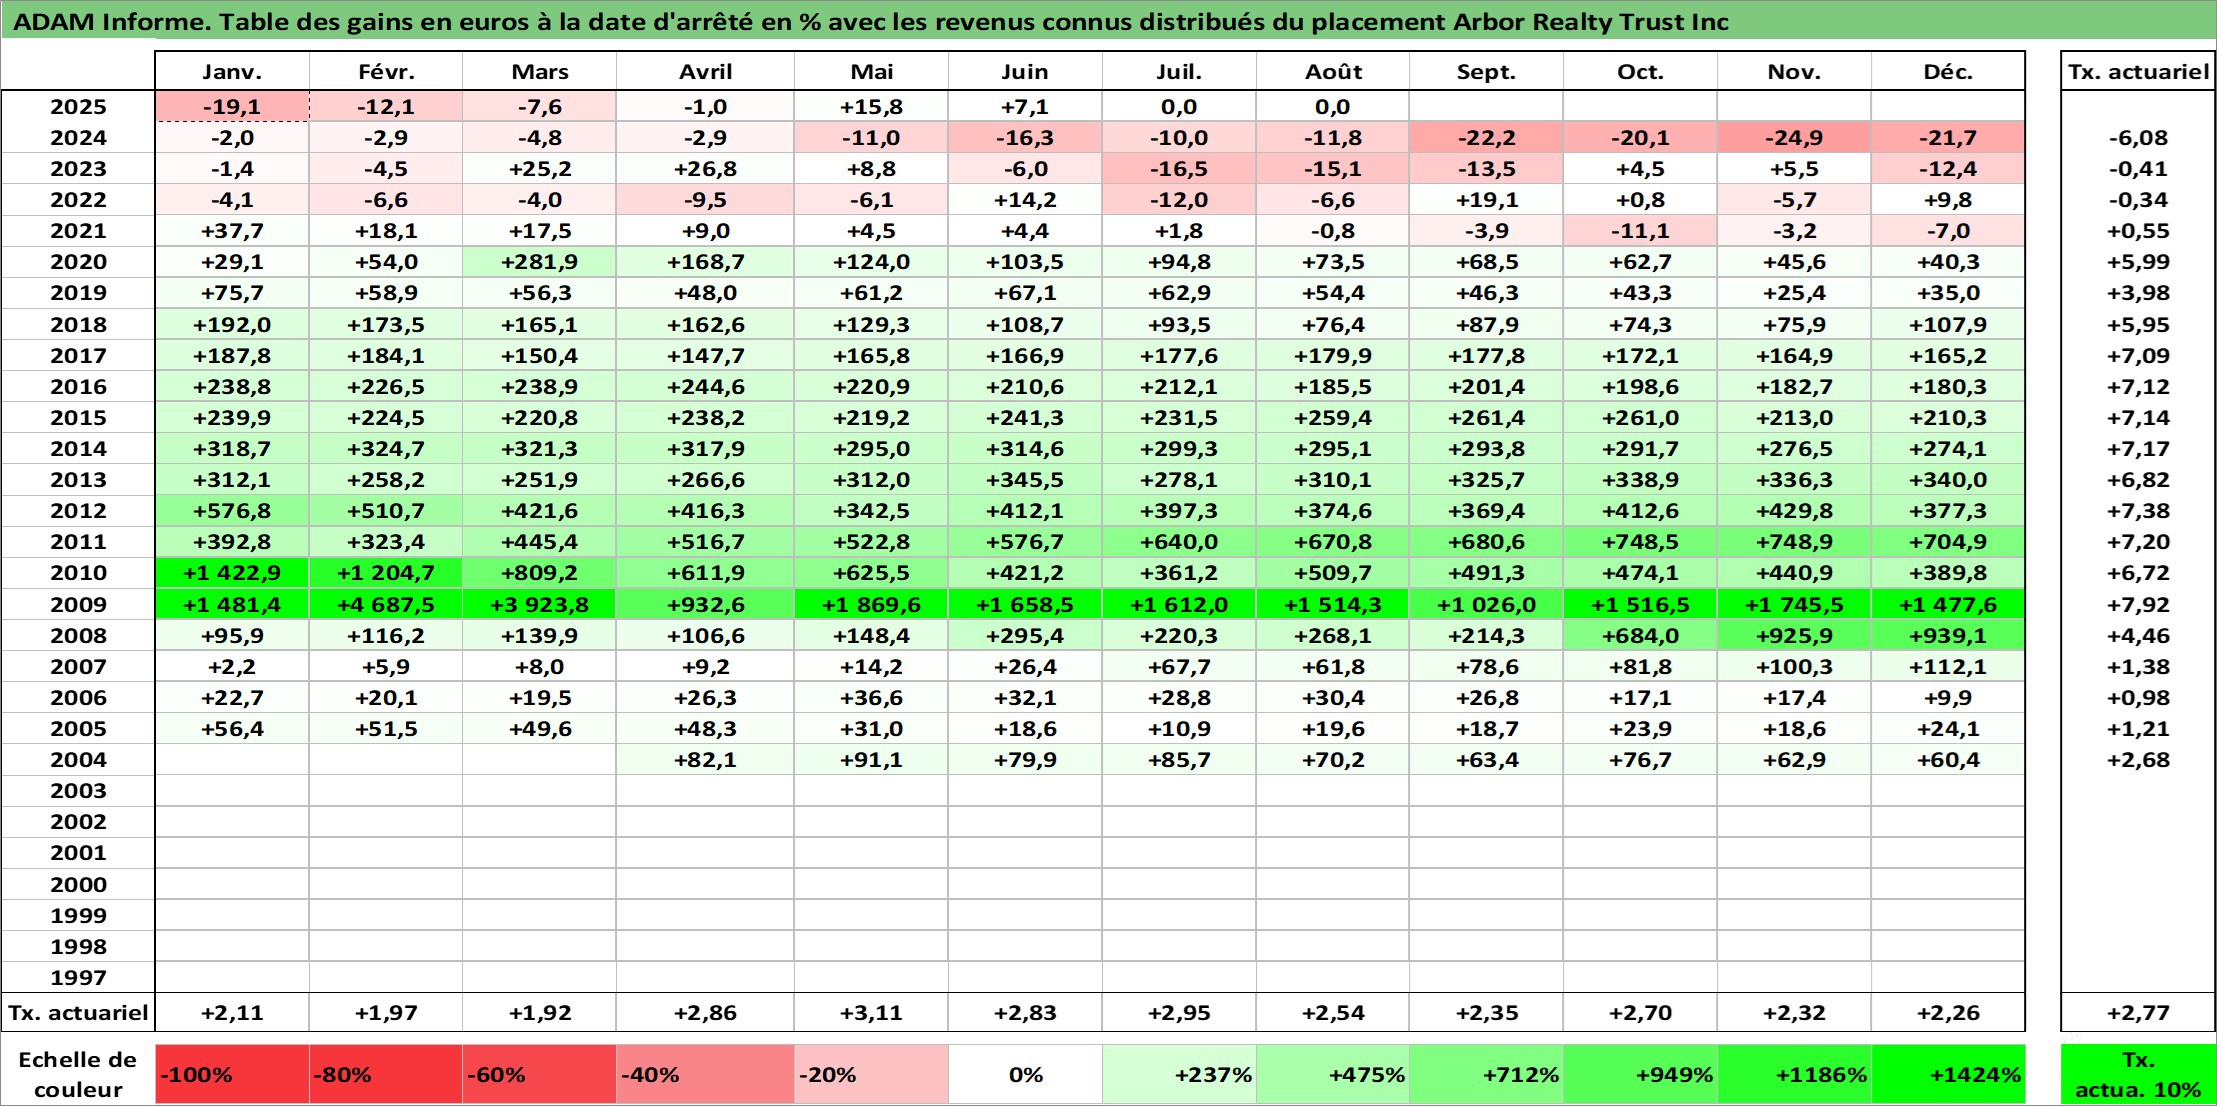This screenshot has height=1106, width=2217.
Task: Click the -100% color scale swatch
Action: coord(232,1074)
